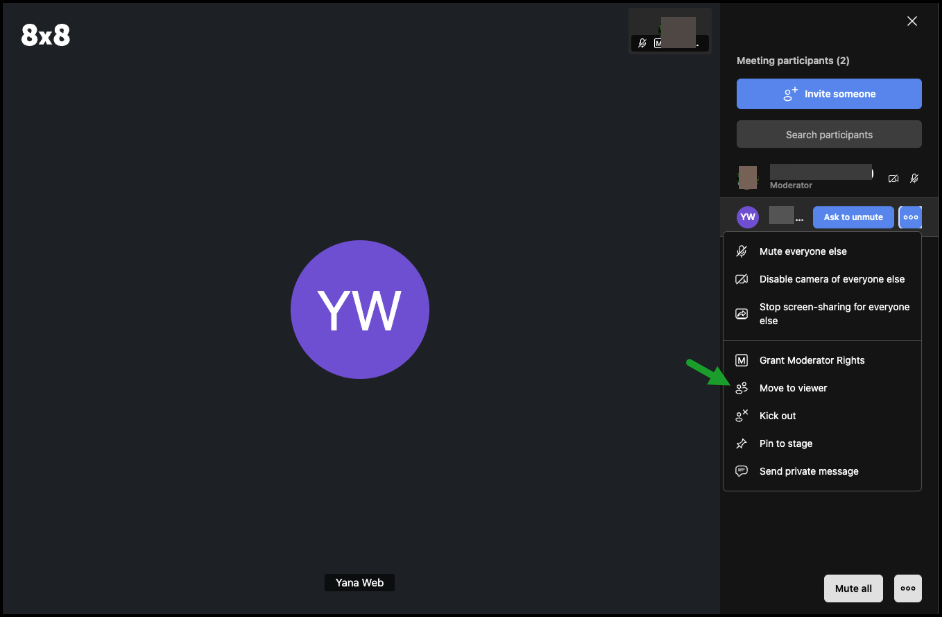The height and width of the screenshot is (617, 942).
Task: Close the participants panel
Action: (x=911, y=21)
